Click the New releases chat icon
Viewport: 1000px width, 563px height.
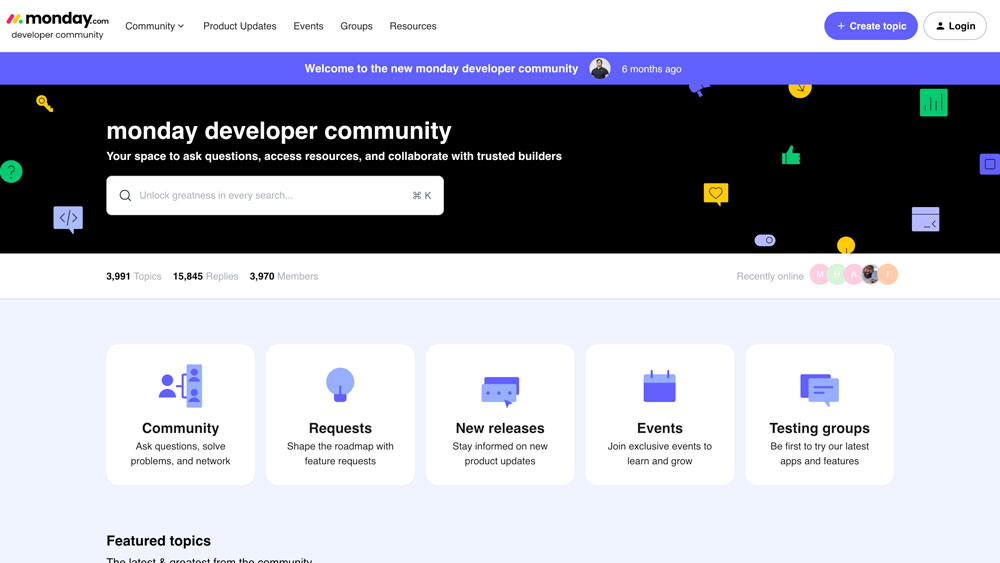click(x=500, y=391)
